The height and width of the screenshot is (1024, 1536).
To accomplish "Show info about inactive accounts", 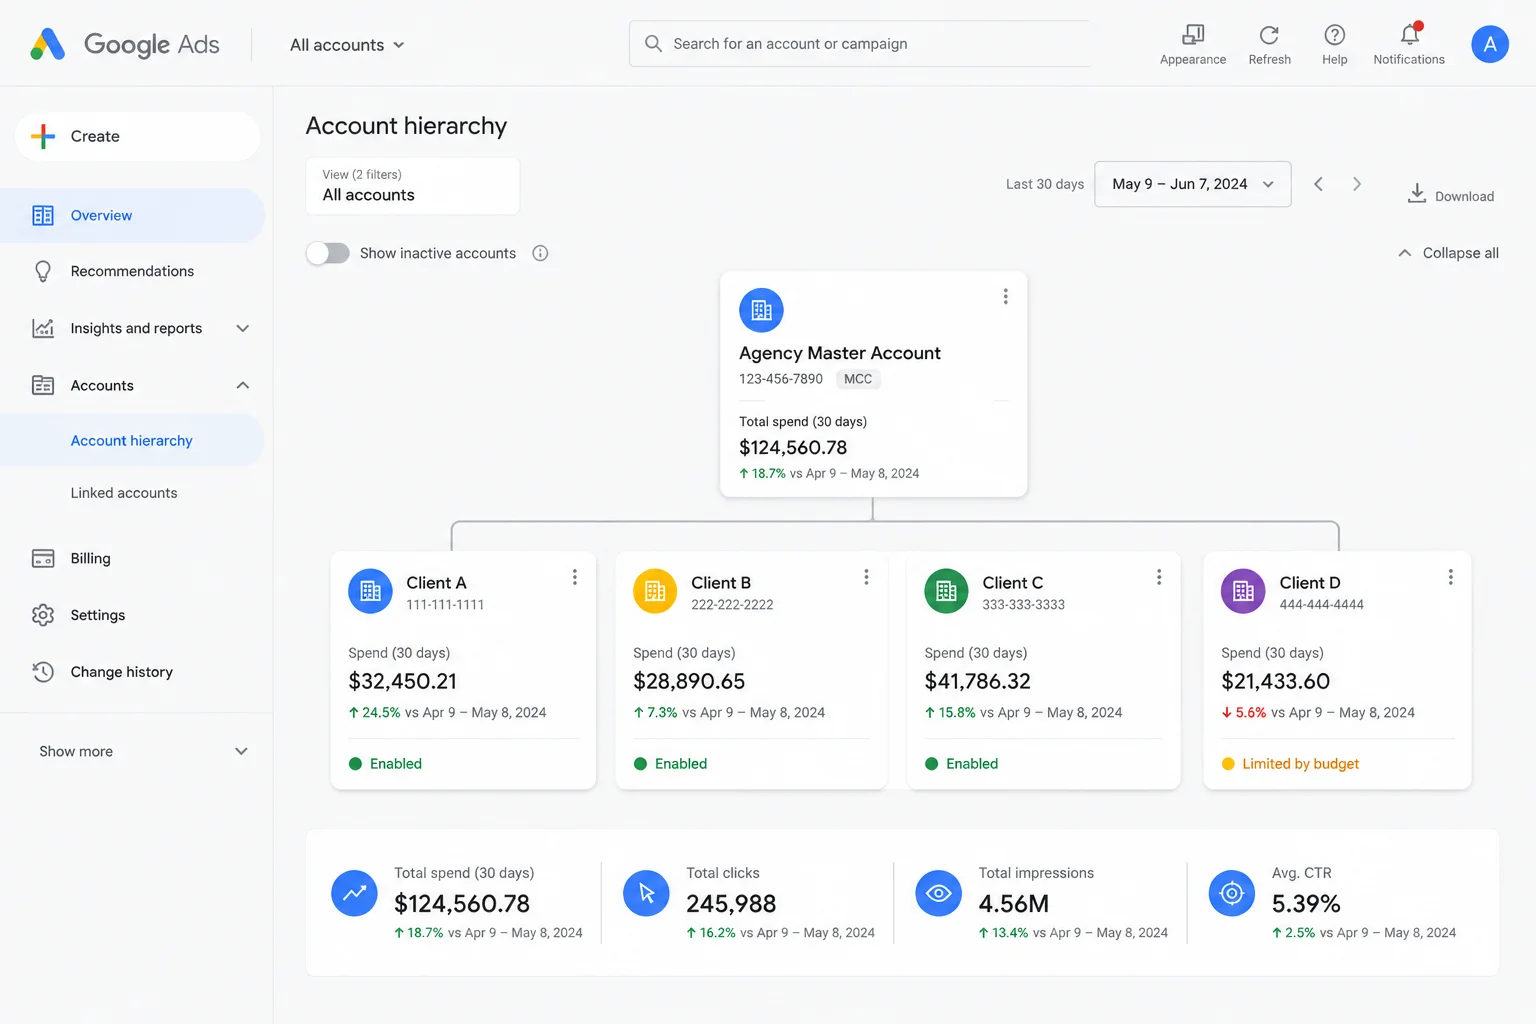I will (x=540, y=253).
